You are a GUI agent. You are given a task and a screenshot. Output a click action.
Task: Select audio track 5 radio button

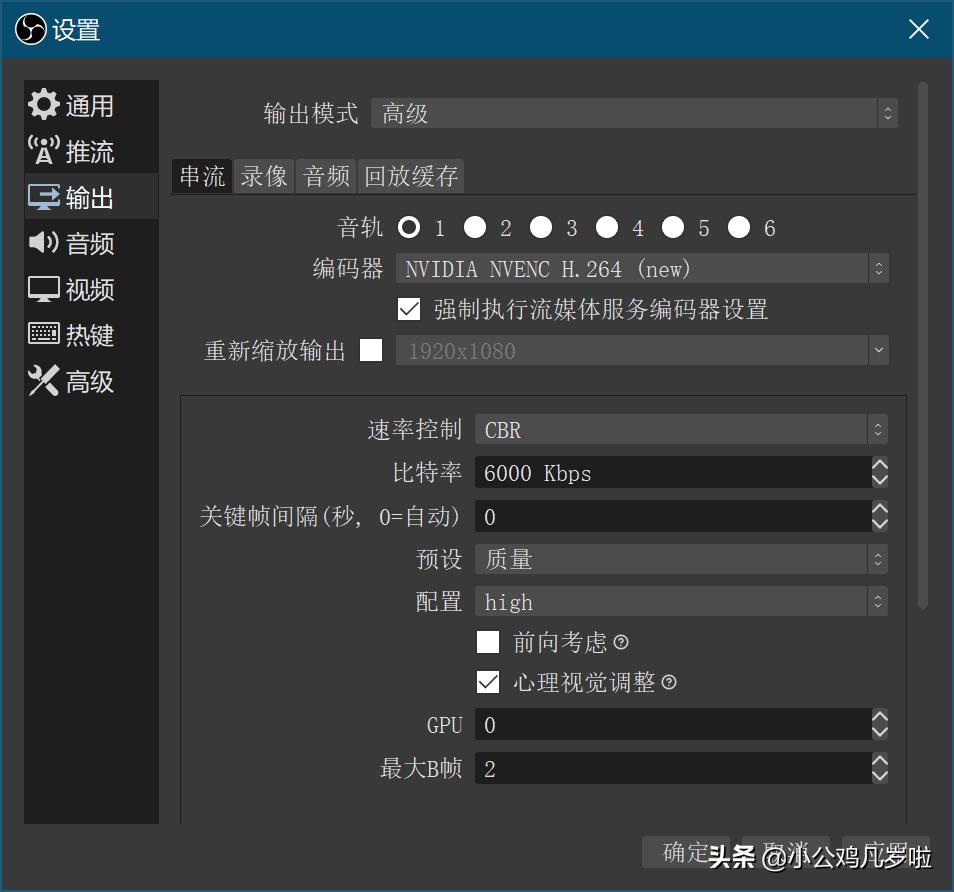coord(673,228)
